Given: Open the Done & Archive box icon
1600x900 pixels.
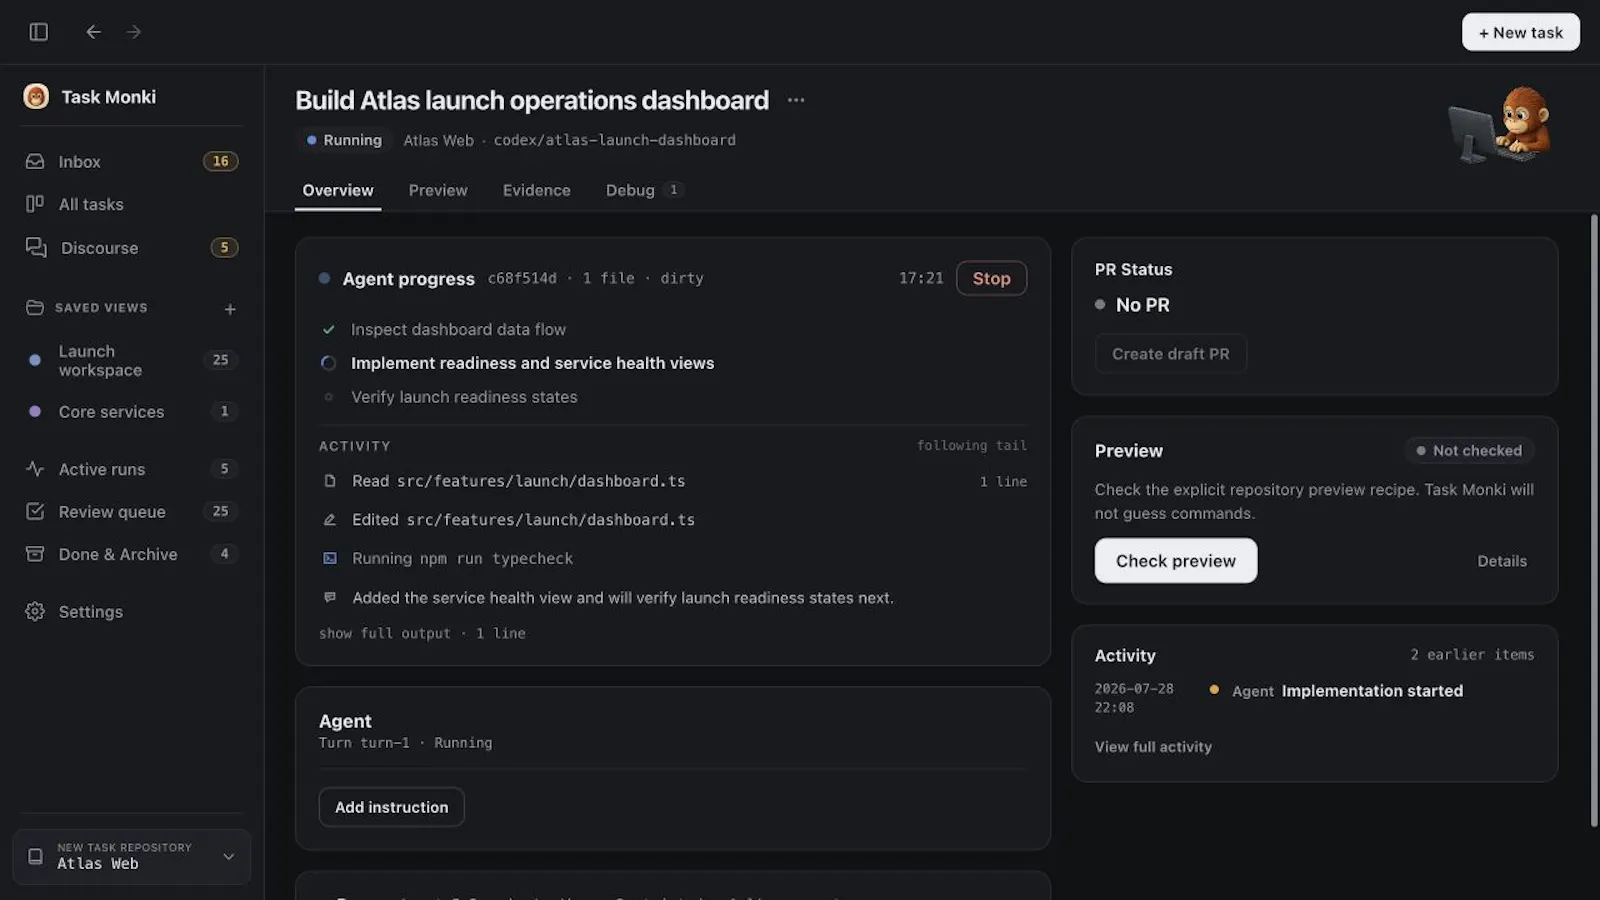Looking at the screenshot, I should tap(35, 554).
